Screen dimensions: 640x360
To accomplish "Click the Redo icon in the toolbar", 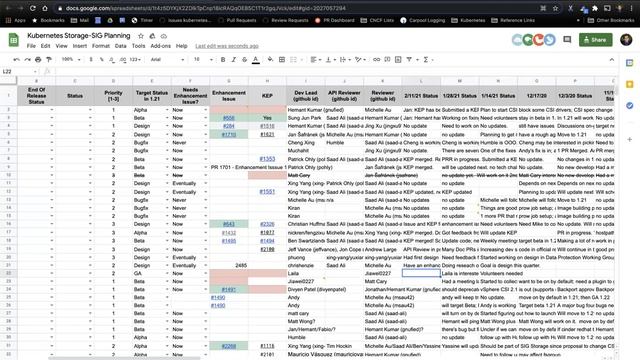I will click(x=27, y=60).
